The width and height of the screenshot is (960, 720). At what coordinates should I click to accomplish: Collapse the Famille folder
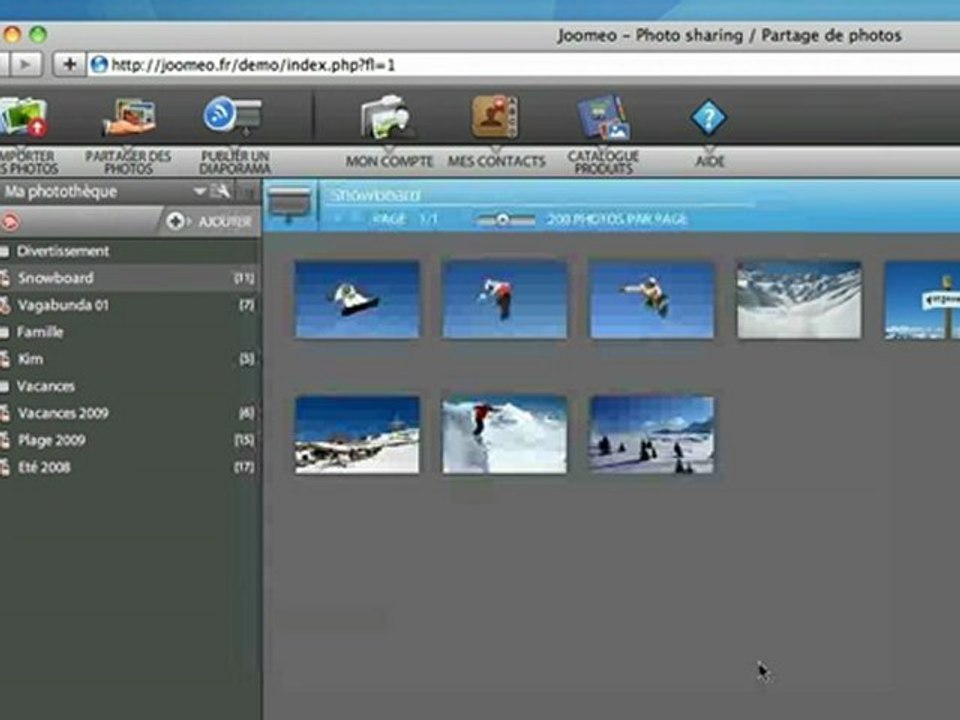pos(5,332)
